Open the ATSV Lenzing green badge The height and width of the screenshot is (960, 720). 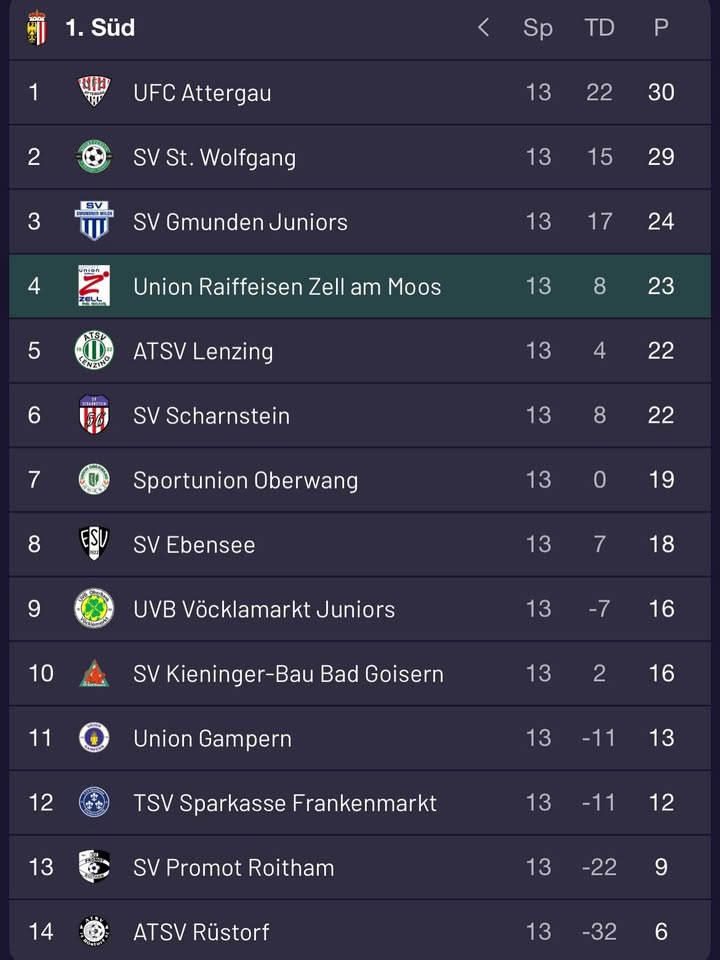[94, 350]
